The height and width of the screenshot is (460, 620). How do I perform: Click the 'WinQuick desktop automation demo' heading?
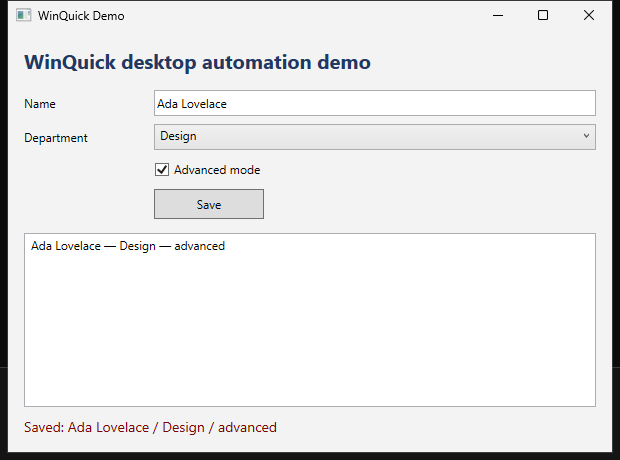click(x=197, y=62)
